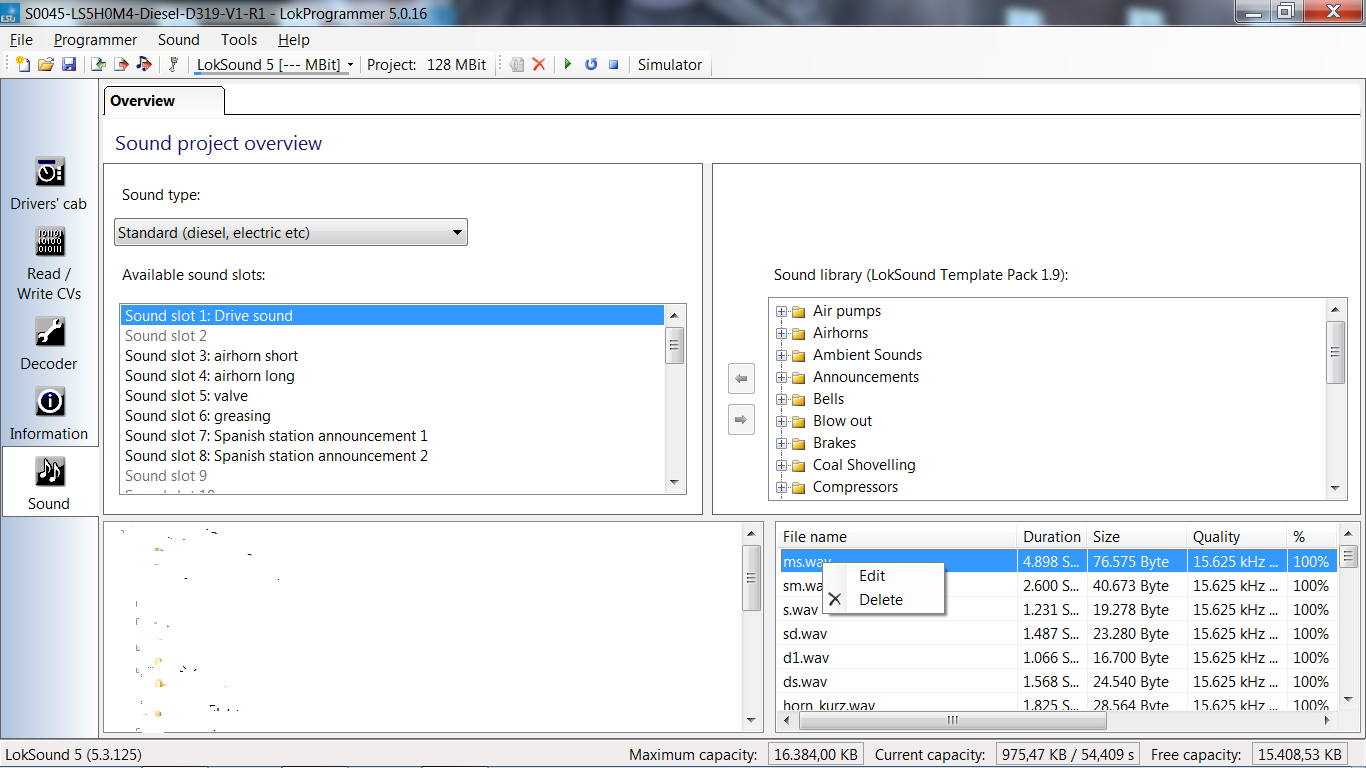Viewport: 1366px width, 768px height.
Task: Open the Drivers' cab sidebar panel
Action: [x=49, y=183]
